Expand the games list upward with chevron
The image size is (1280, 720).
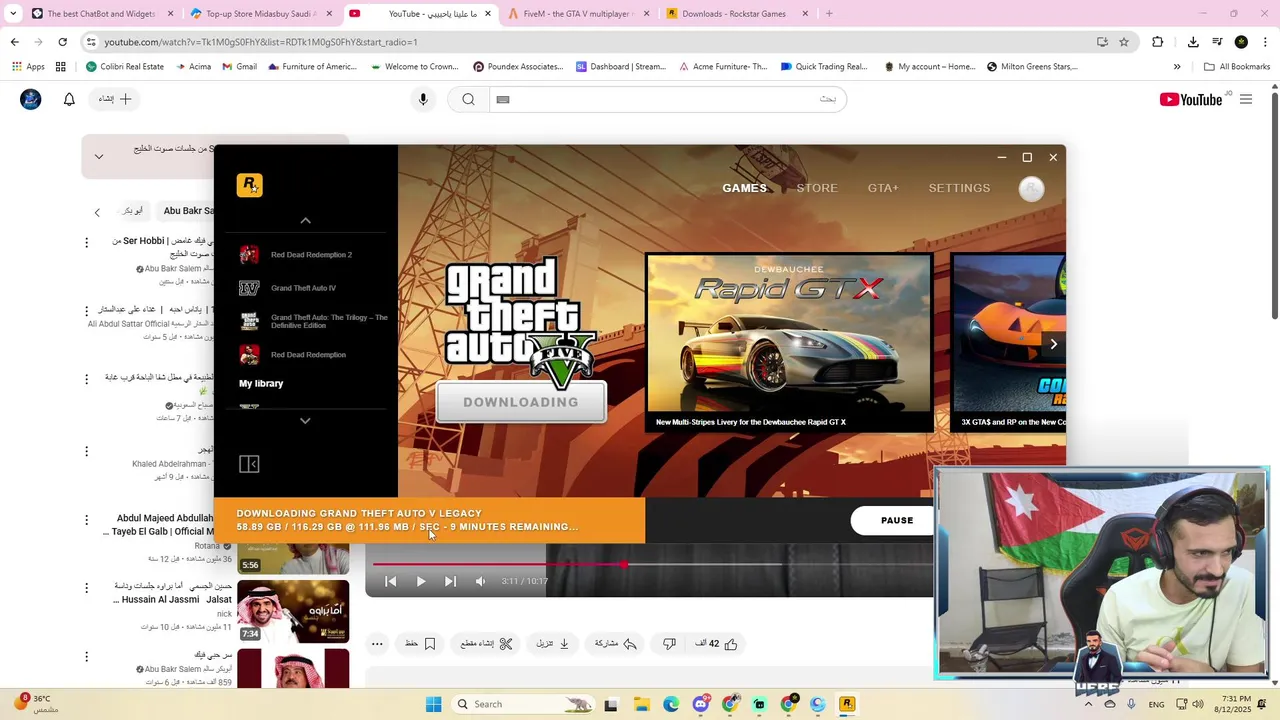[305, 220]
